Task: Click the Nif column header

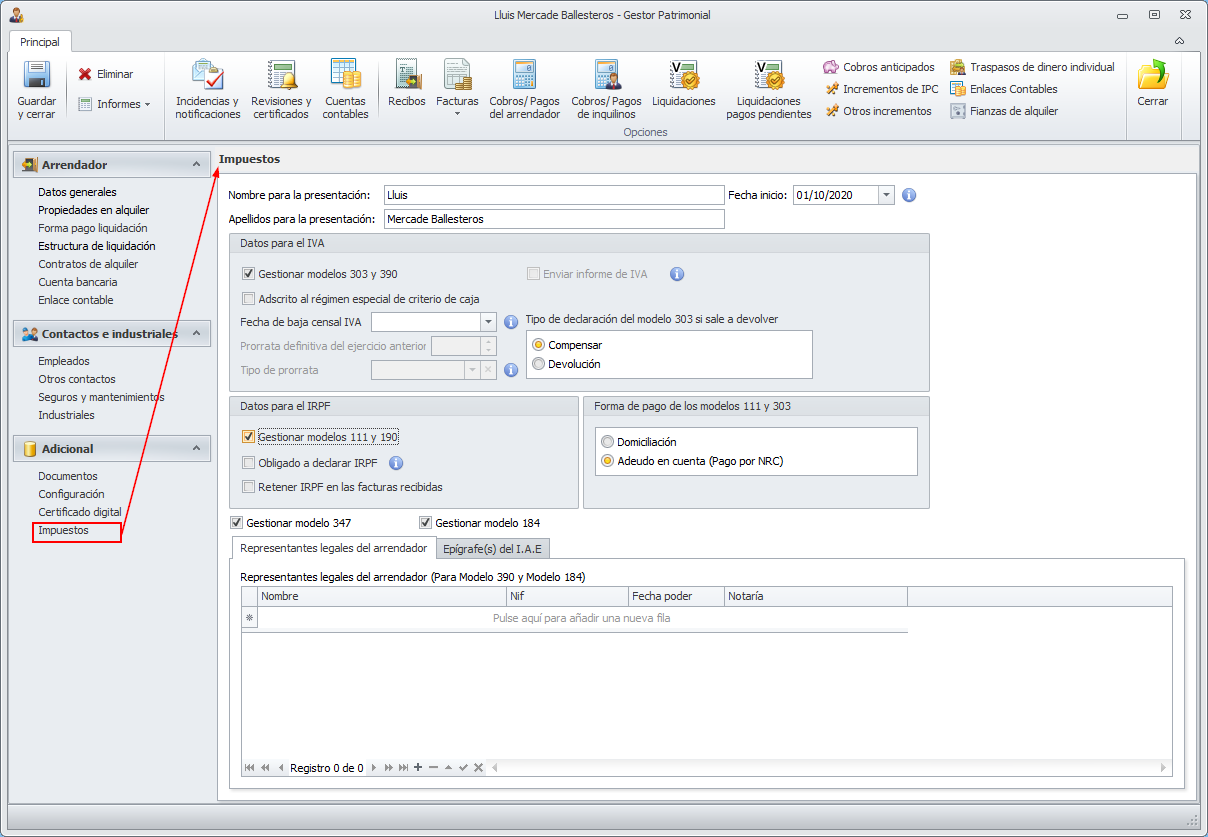Action: click(x=567, y=596)
